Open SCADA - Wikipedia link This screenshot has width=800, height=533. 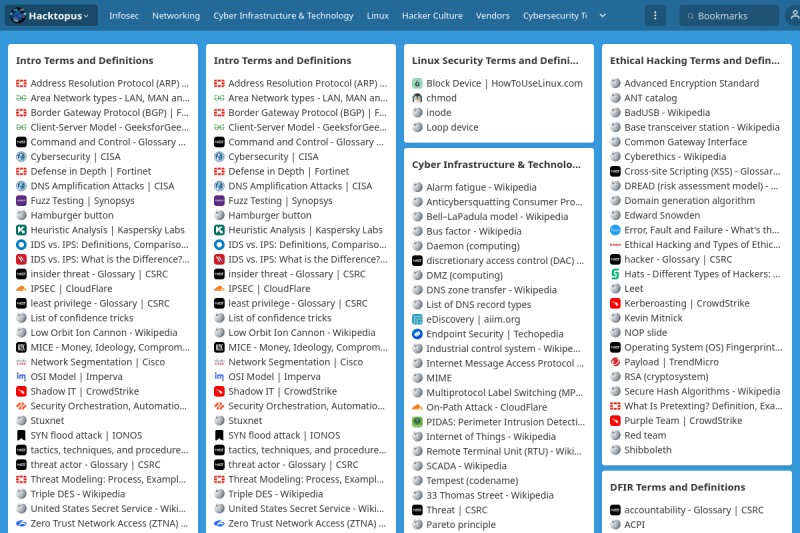click(466, 466)
